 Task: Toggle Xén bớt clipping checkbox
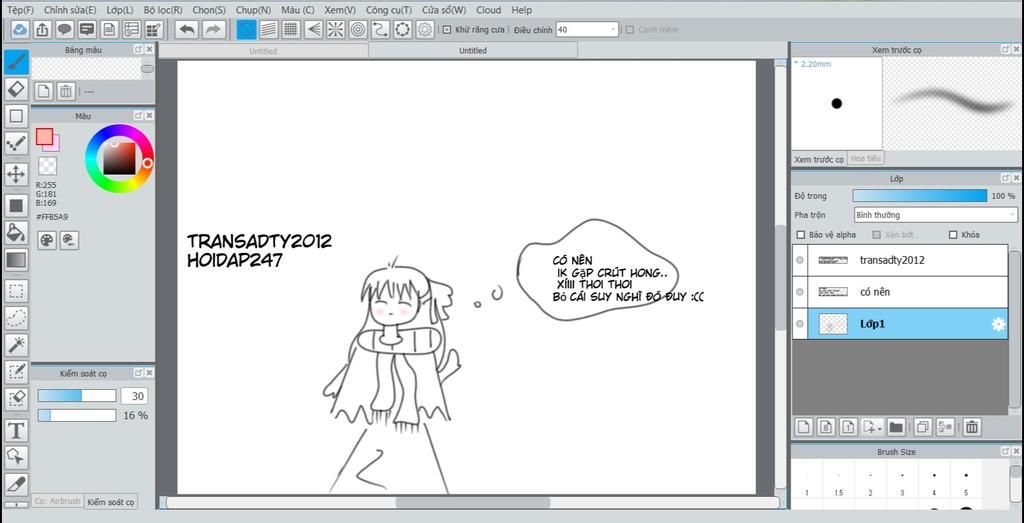pos(877,235)
